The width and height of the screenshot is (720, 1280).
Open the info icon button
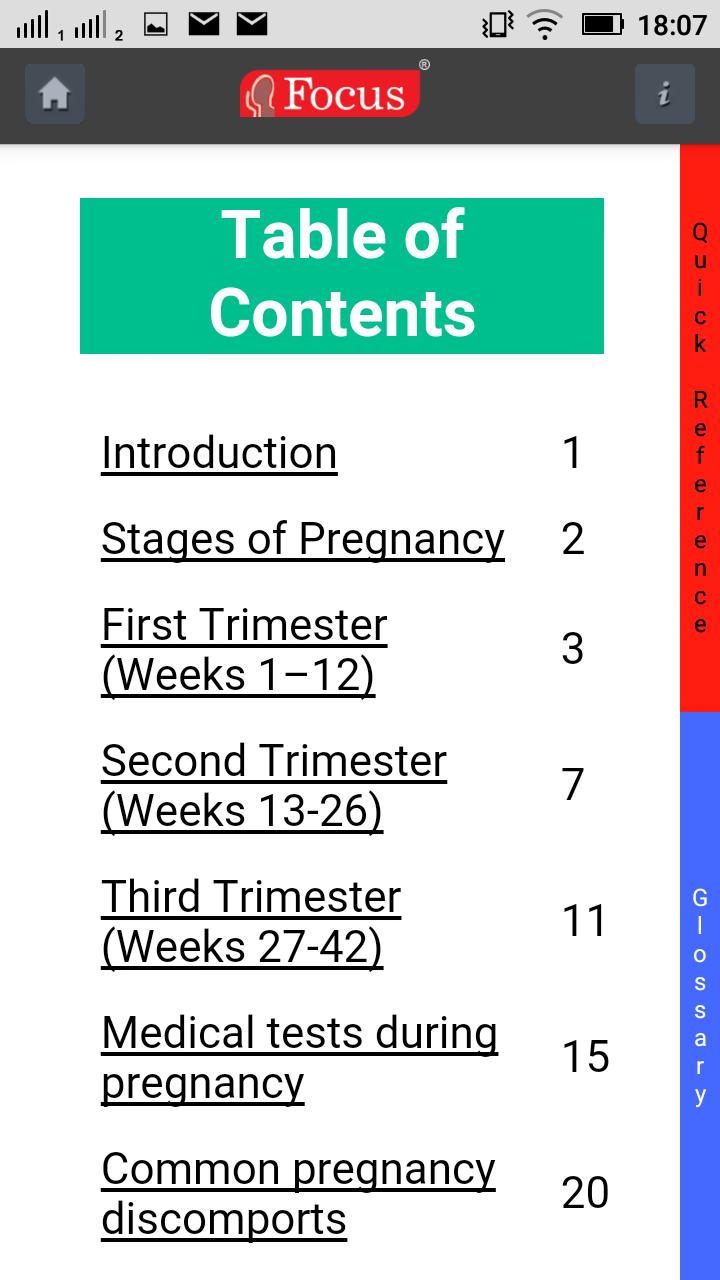664,94
